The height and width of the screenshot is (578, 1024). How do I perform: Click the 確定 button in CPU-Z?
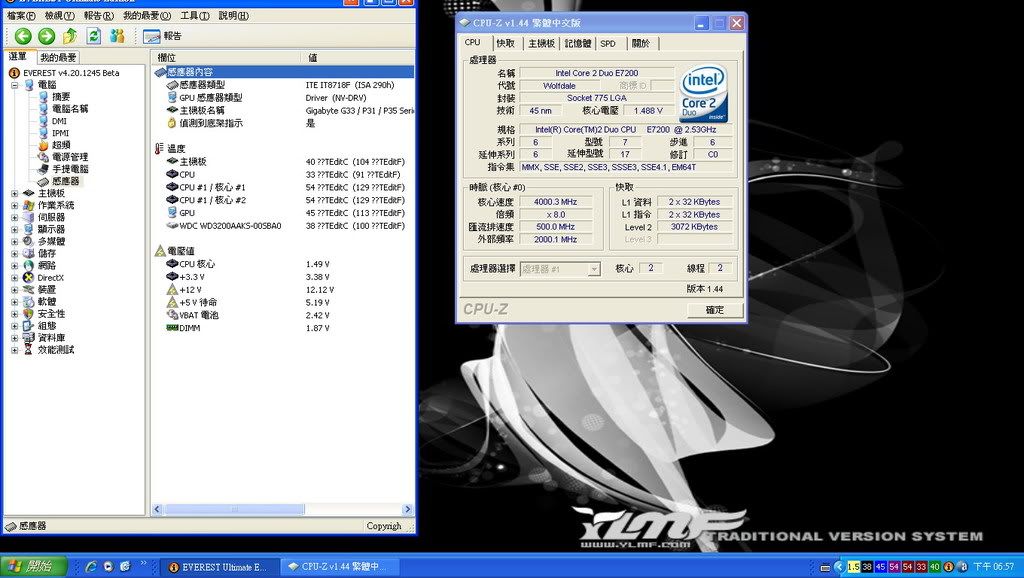(715, 310)
